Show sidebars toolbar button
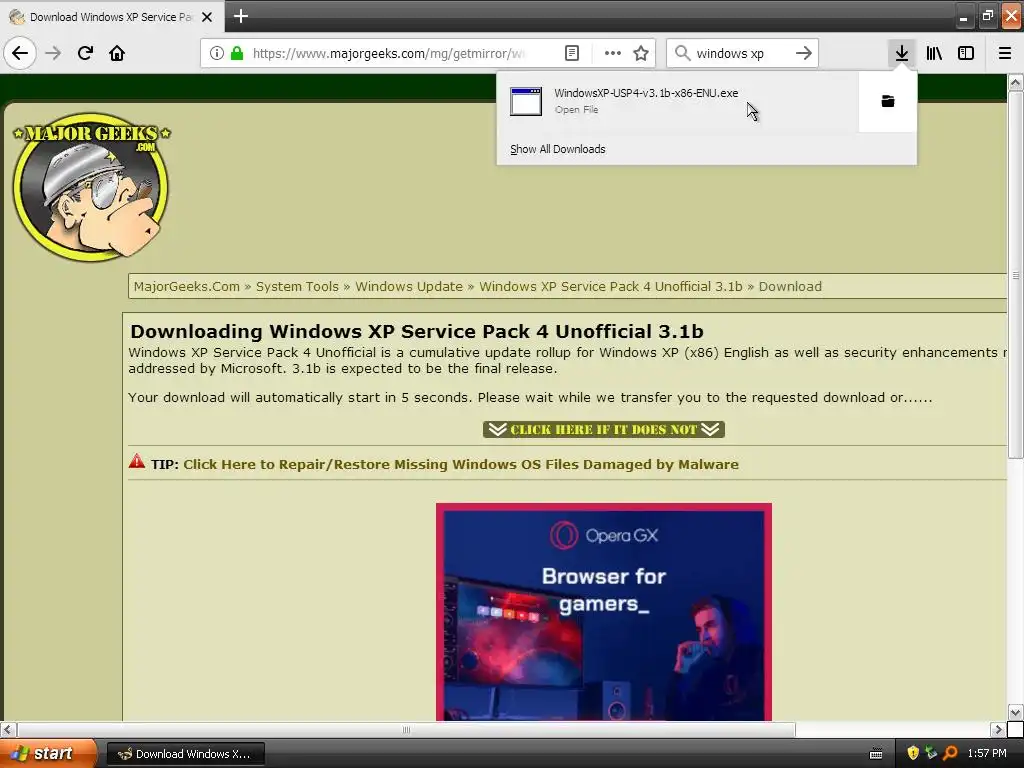 coord(966,54)
